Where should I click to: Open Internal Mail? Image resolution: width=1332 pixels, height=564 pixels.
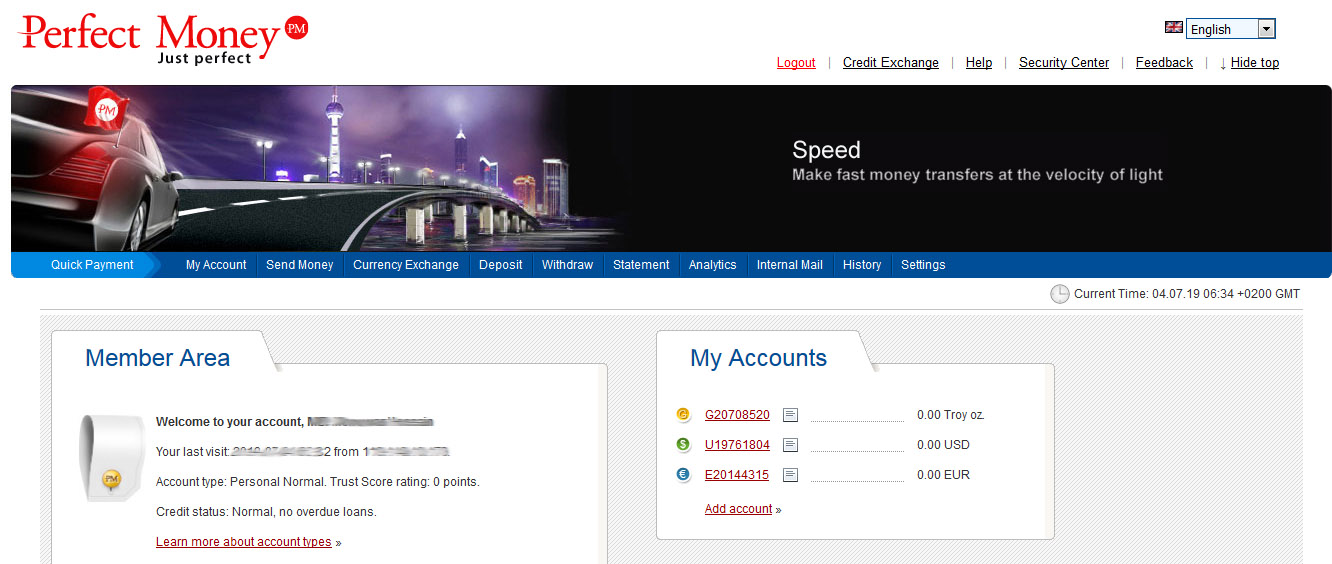click(790, 265)
